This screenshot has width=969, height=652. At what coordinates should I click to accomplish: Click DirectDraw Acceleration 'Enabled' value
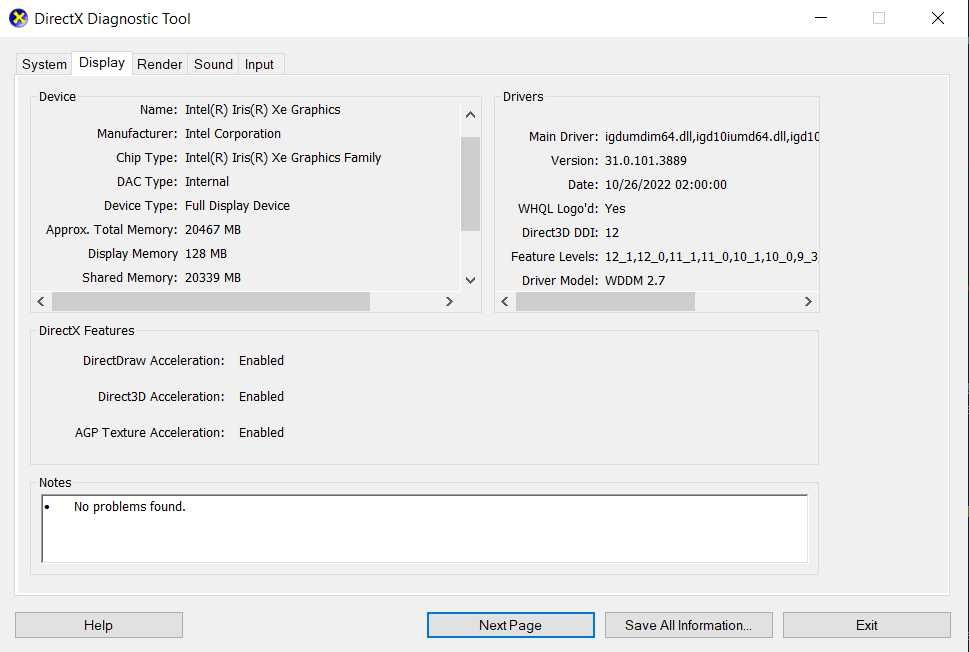pyautogui.click(x=261, y=361)
